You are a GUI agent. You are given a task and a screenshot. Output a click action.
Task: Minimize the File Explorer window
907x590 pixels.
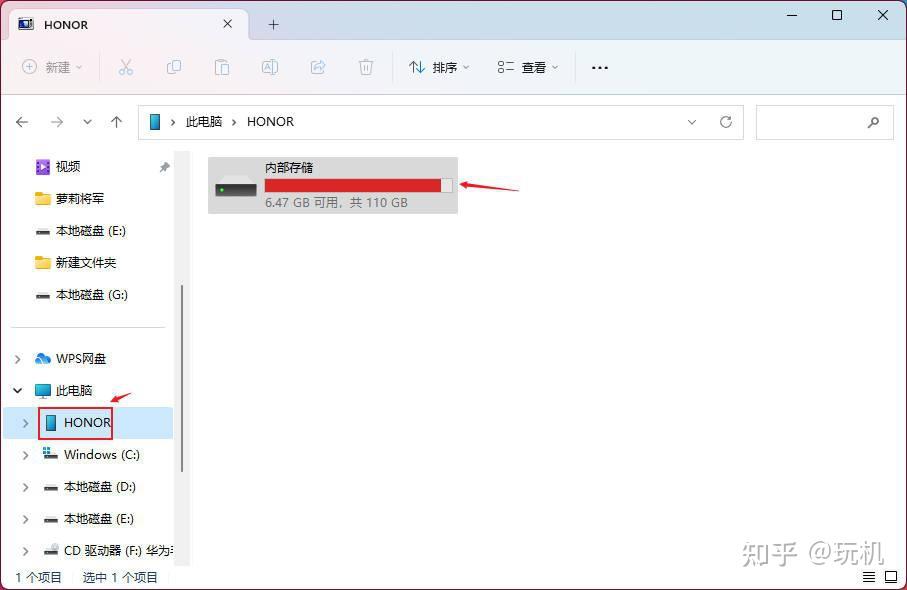tap(792, 15)
